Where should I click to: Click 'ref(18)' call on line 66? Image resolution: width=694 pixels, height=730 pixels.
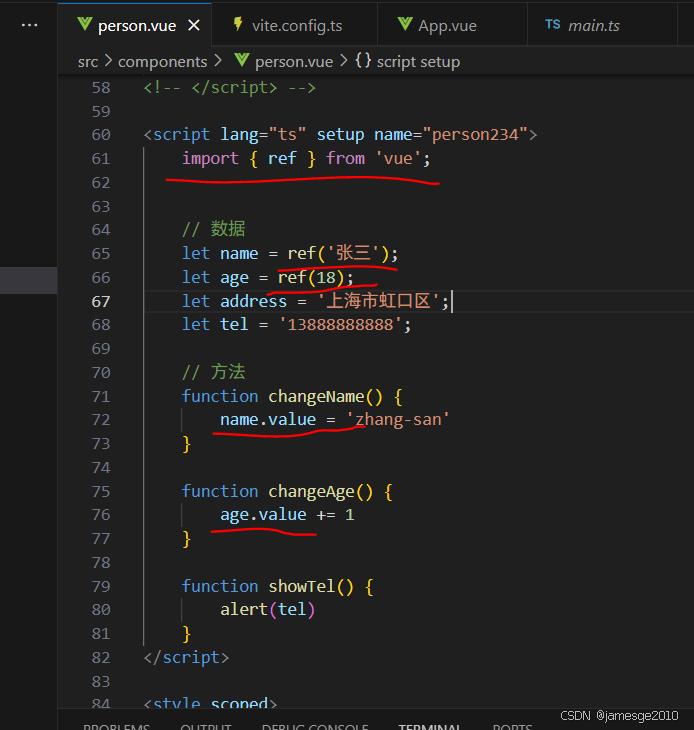point(310,278)
